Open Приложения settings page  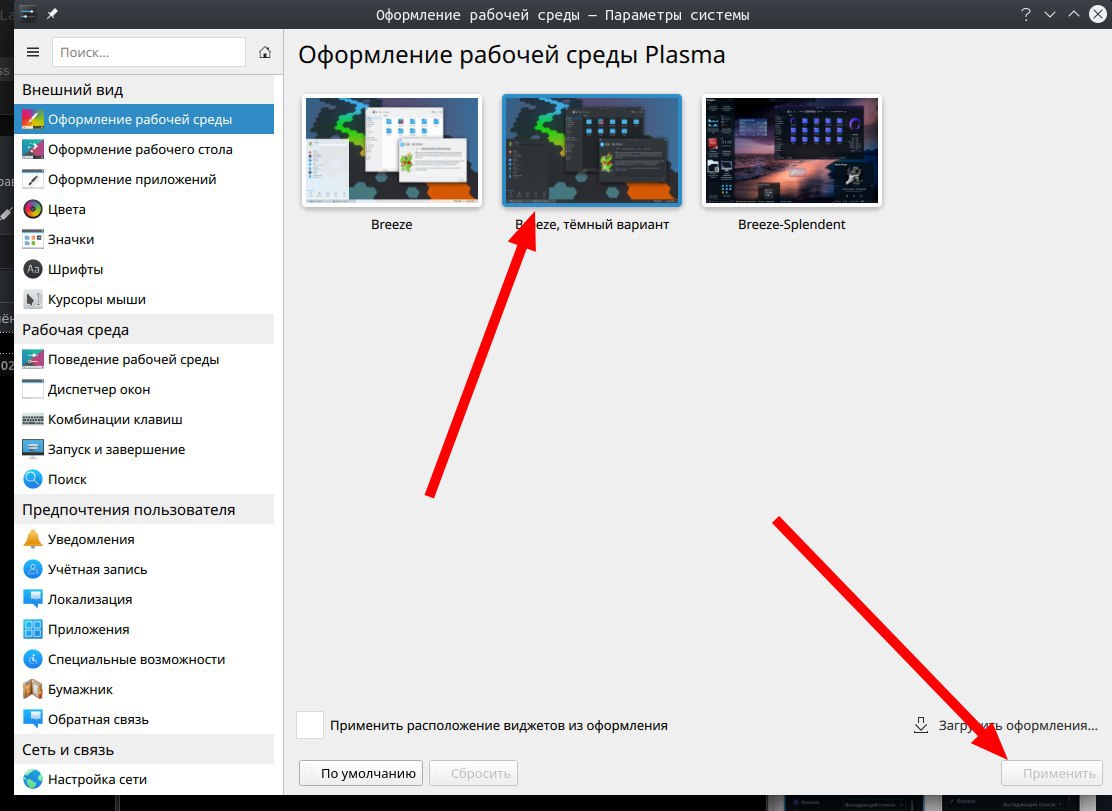[x=144, y=629]
